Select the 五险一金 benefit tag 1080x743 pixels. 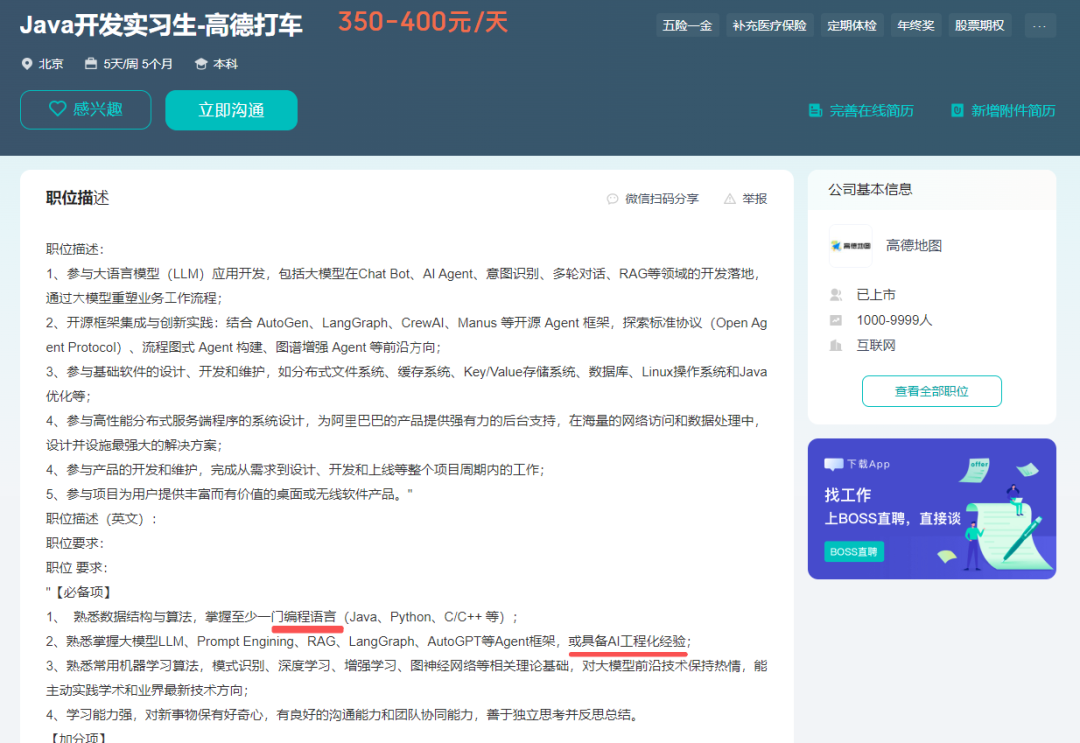pos(687,24)
